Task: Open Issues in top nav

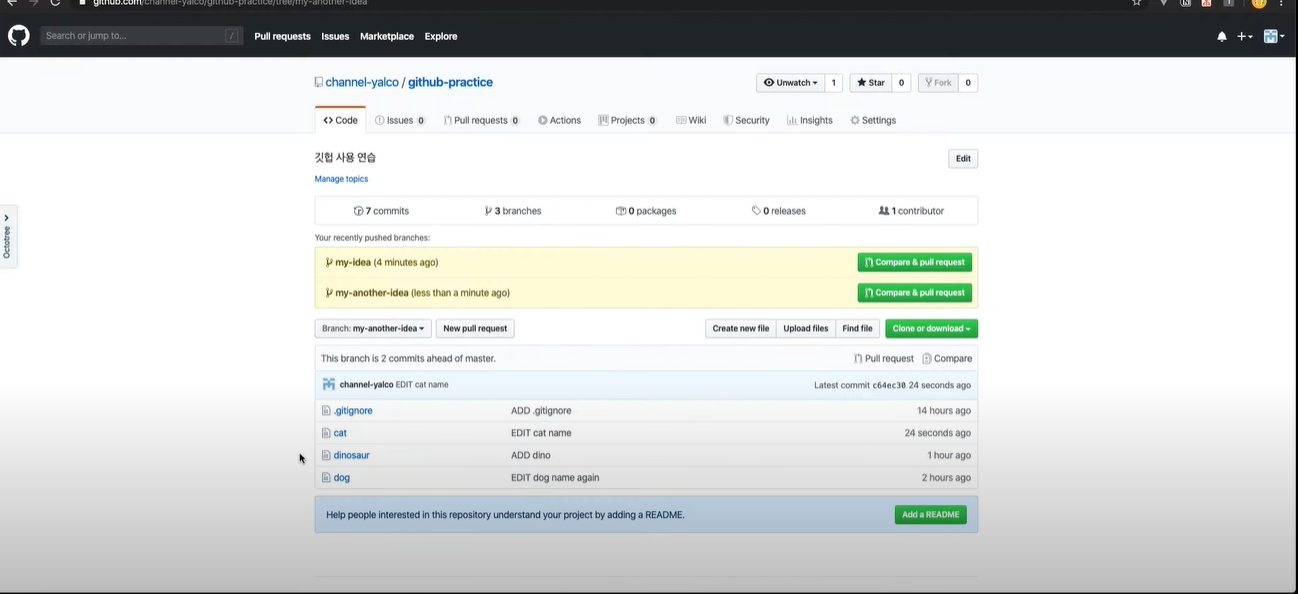Action: point(335,37)
